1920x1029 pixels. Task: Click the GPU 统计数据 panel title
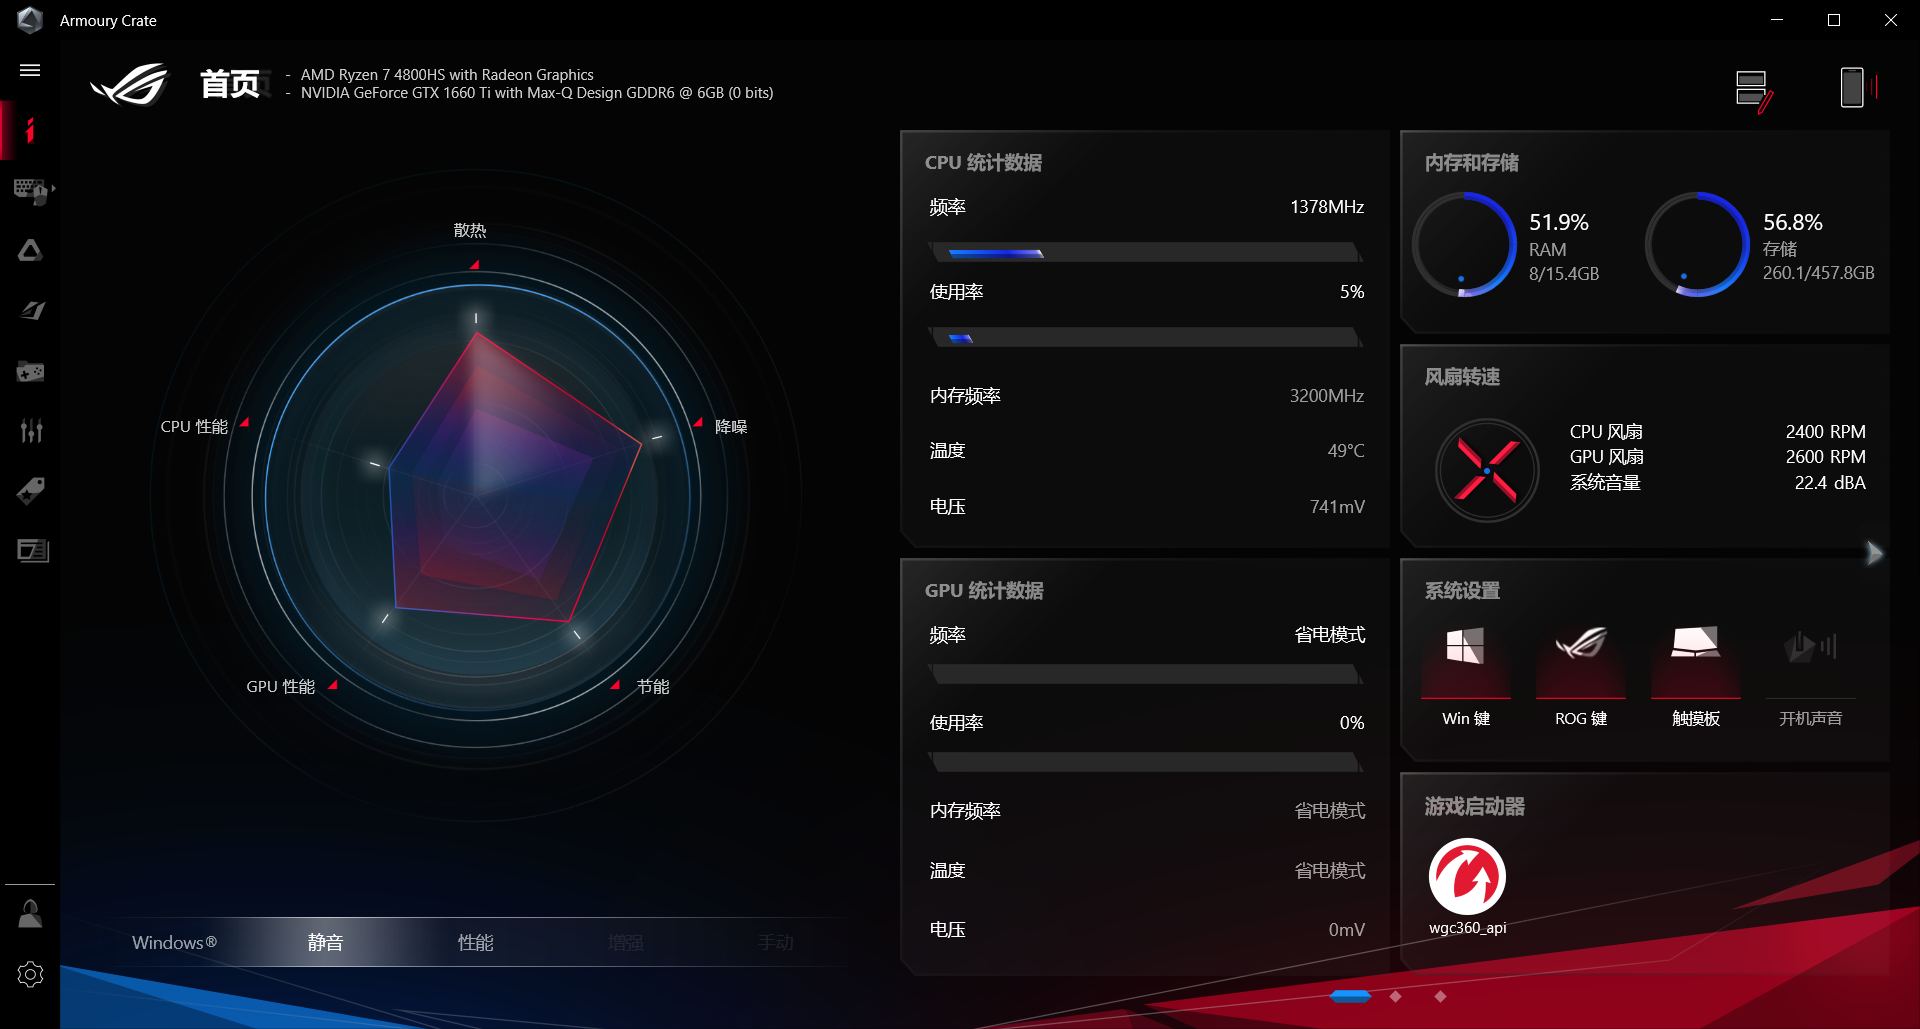[x=984, y=591]
